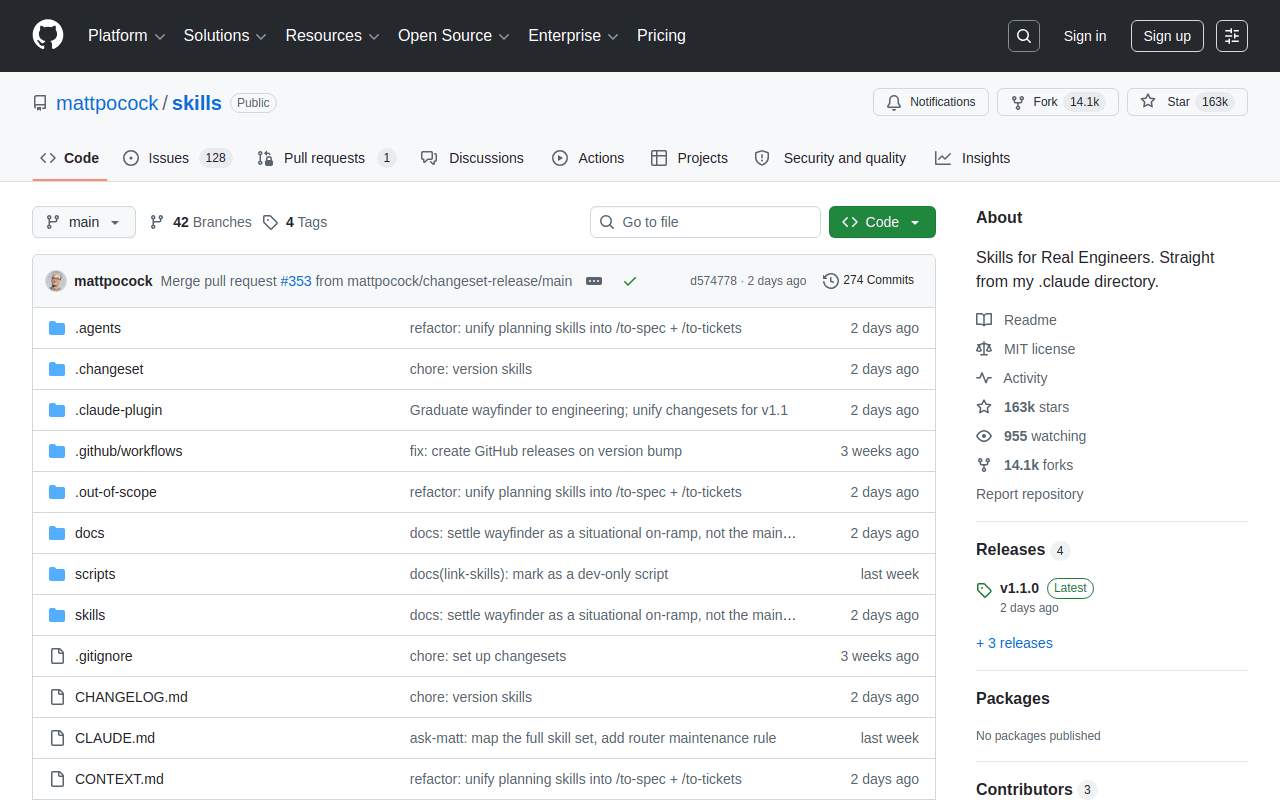
Task: Open the appearance settings icon button
Action: tap(1232, 36)
